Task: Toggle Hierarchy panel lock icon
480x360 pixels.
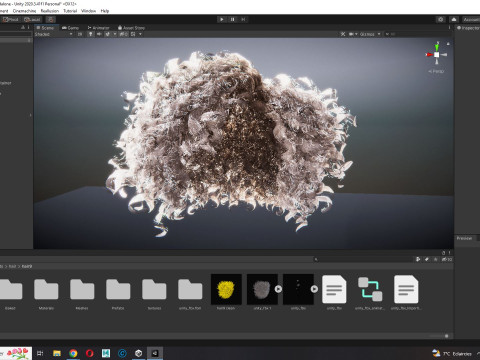Action: (x=23, y=27)
